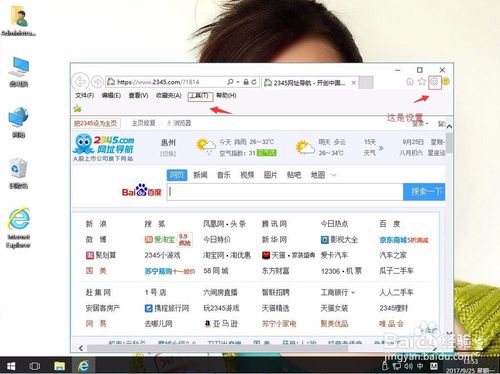Click the browser Back arrow button
This screenshot has width=500, height=374.
(x=80, y=82)
